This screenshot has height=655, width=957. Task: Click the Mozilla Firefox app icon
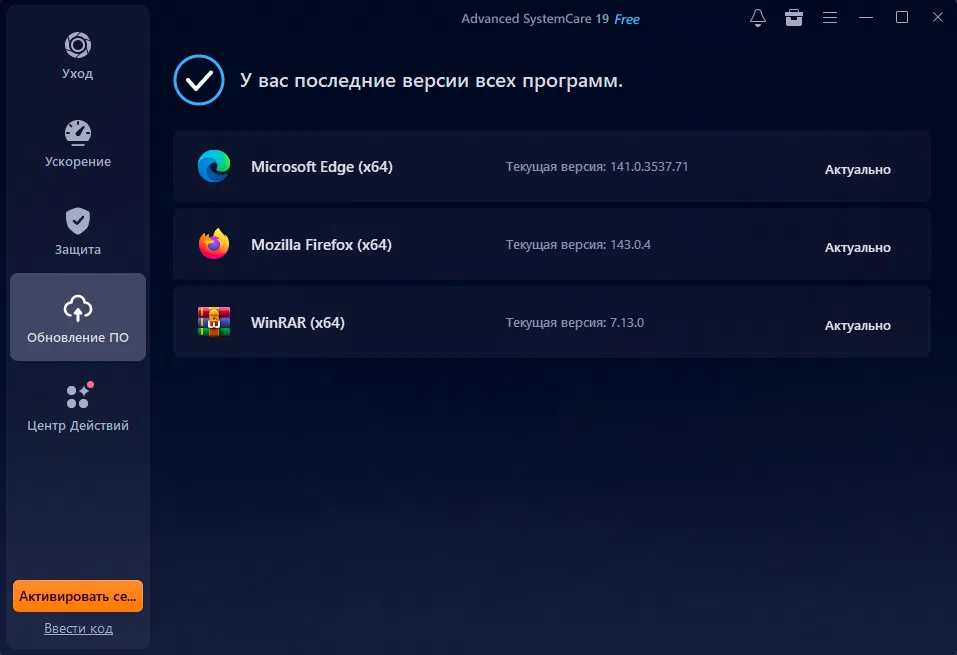(x=214, y=244)
